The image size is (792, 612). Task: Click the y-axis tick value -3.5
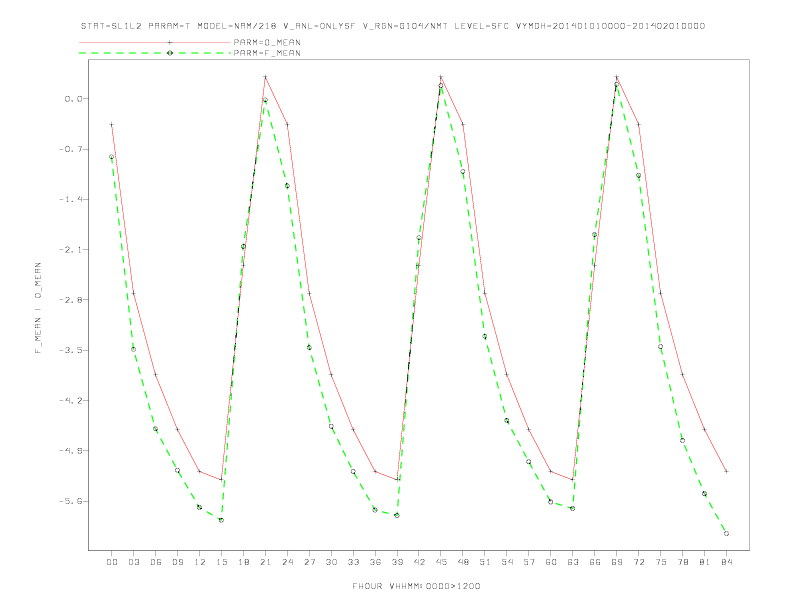(x=71, y=350)
